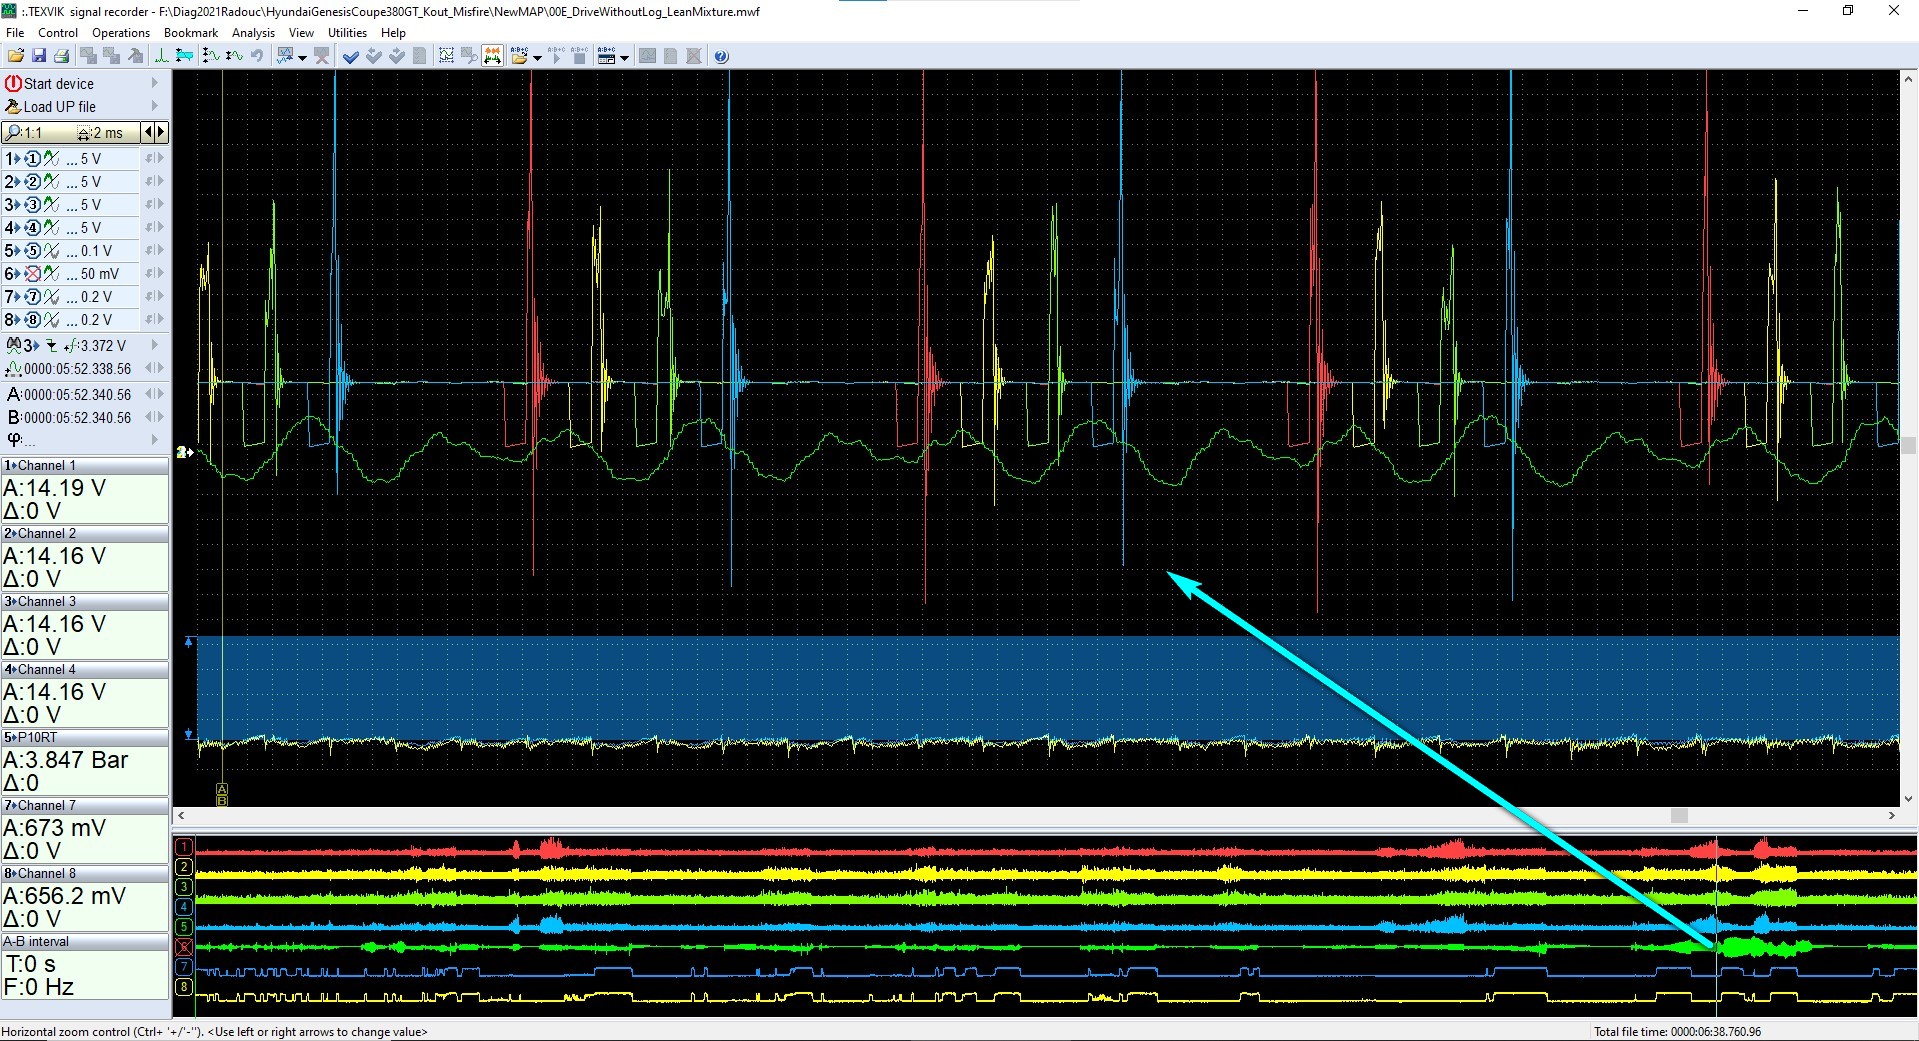
Task: Print the waveform using the printer icon
Action: (61, 56)
